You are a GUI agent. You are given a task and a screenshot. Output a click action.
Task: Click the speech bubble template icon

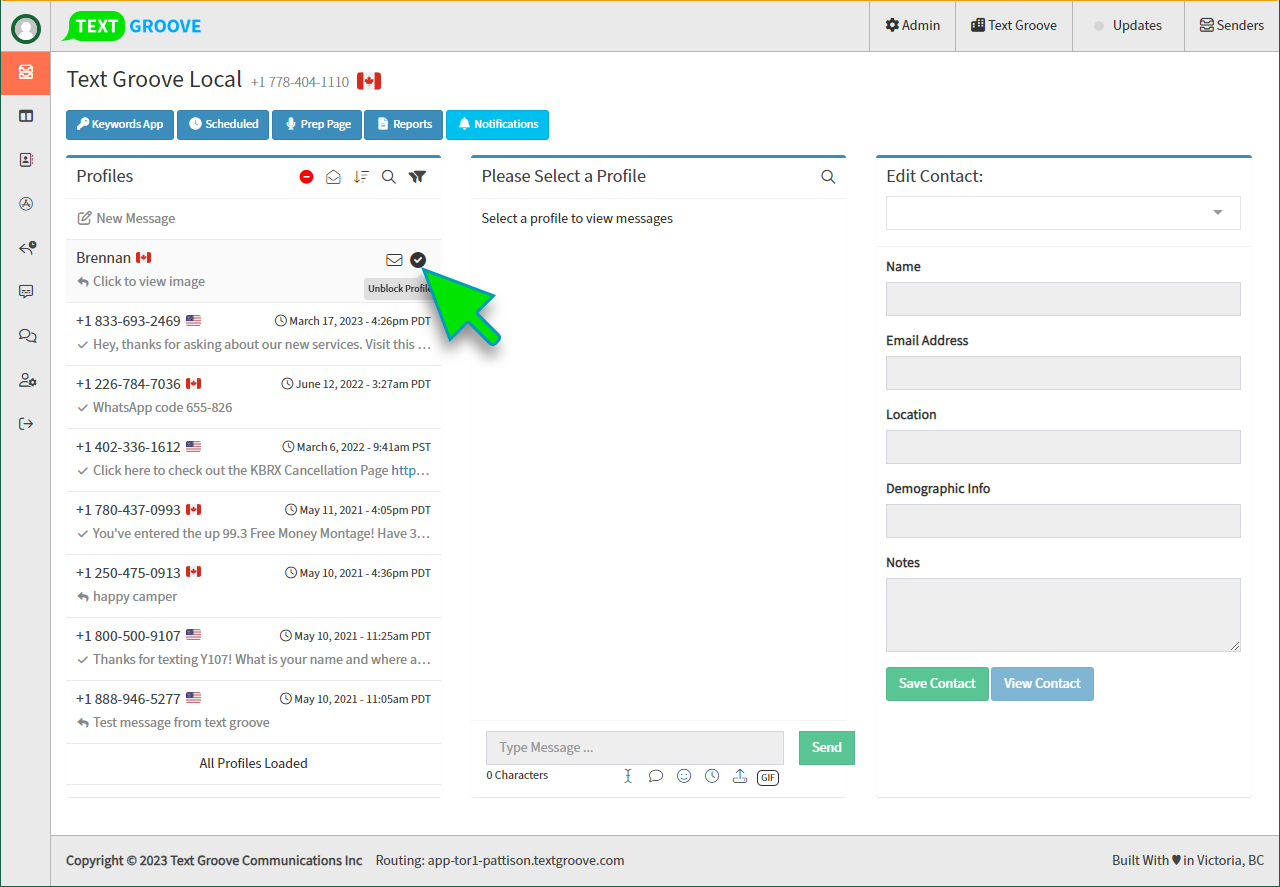coord(656,776)
